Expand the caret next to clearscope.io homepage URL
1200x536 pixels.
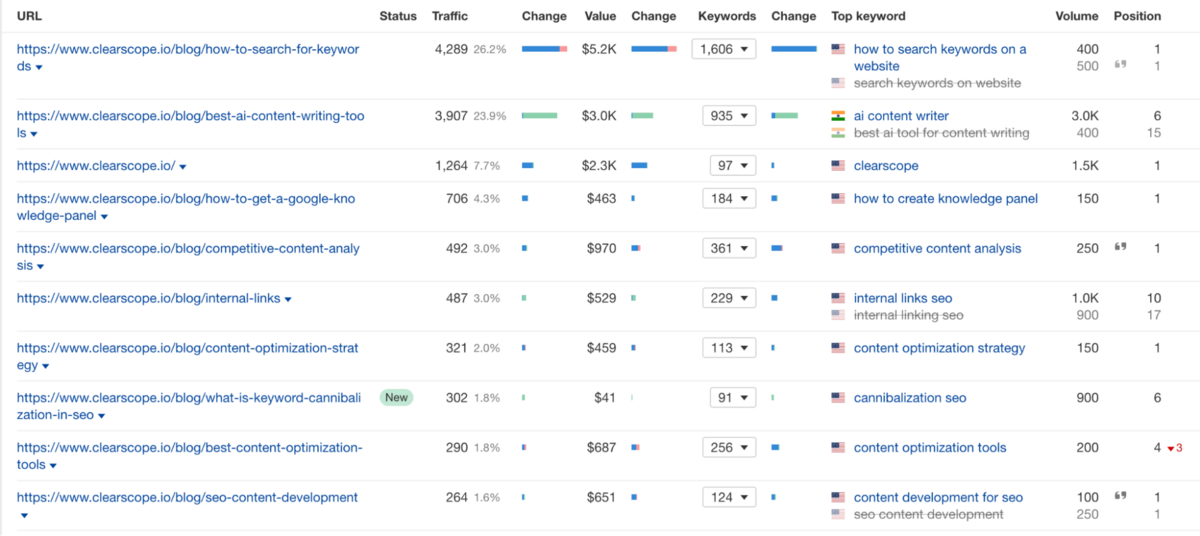182,167
